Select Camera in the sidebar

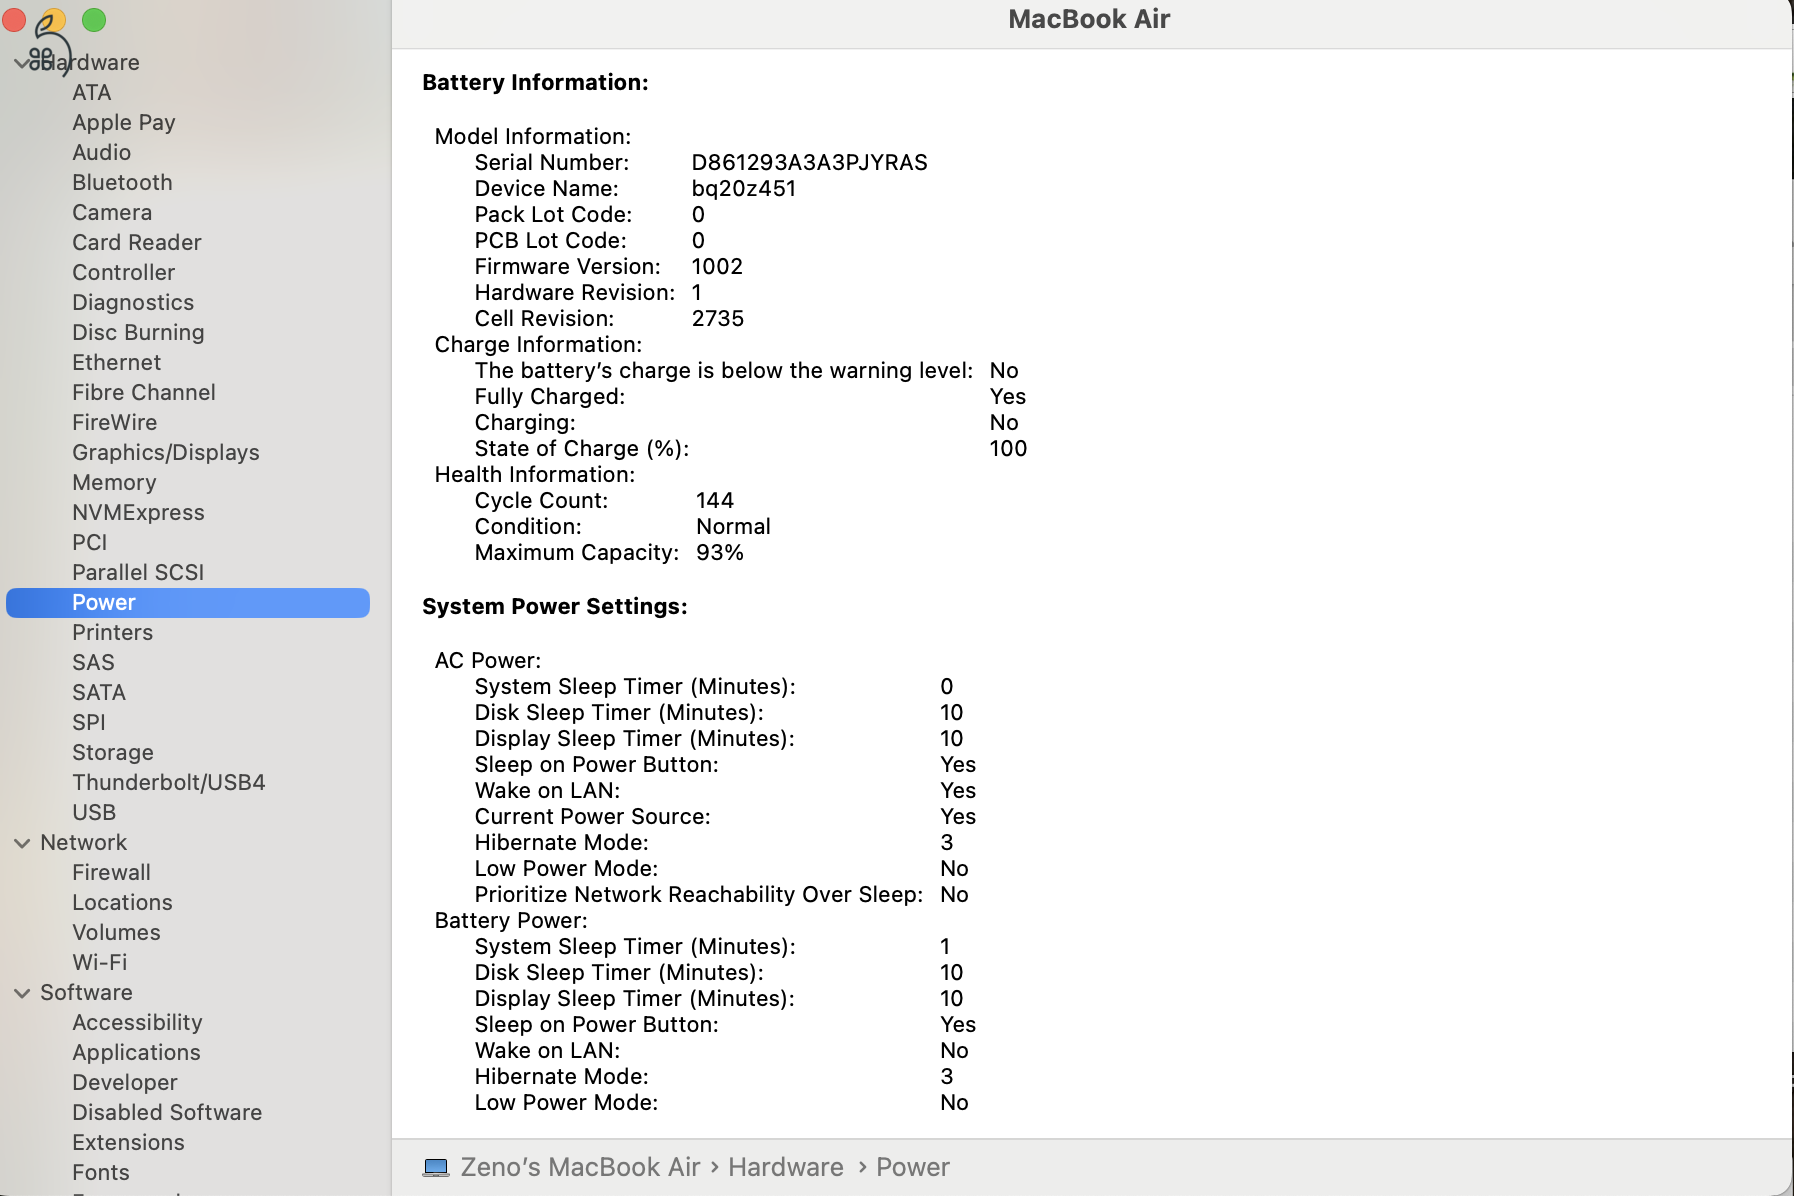tap(112, 212)
